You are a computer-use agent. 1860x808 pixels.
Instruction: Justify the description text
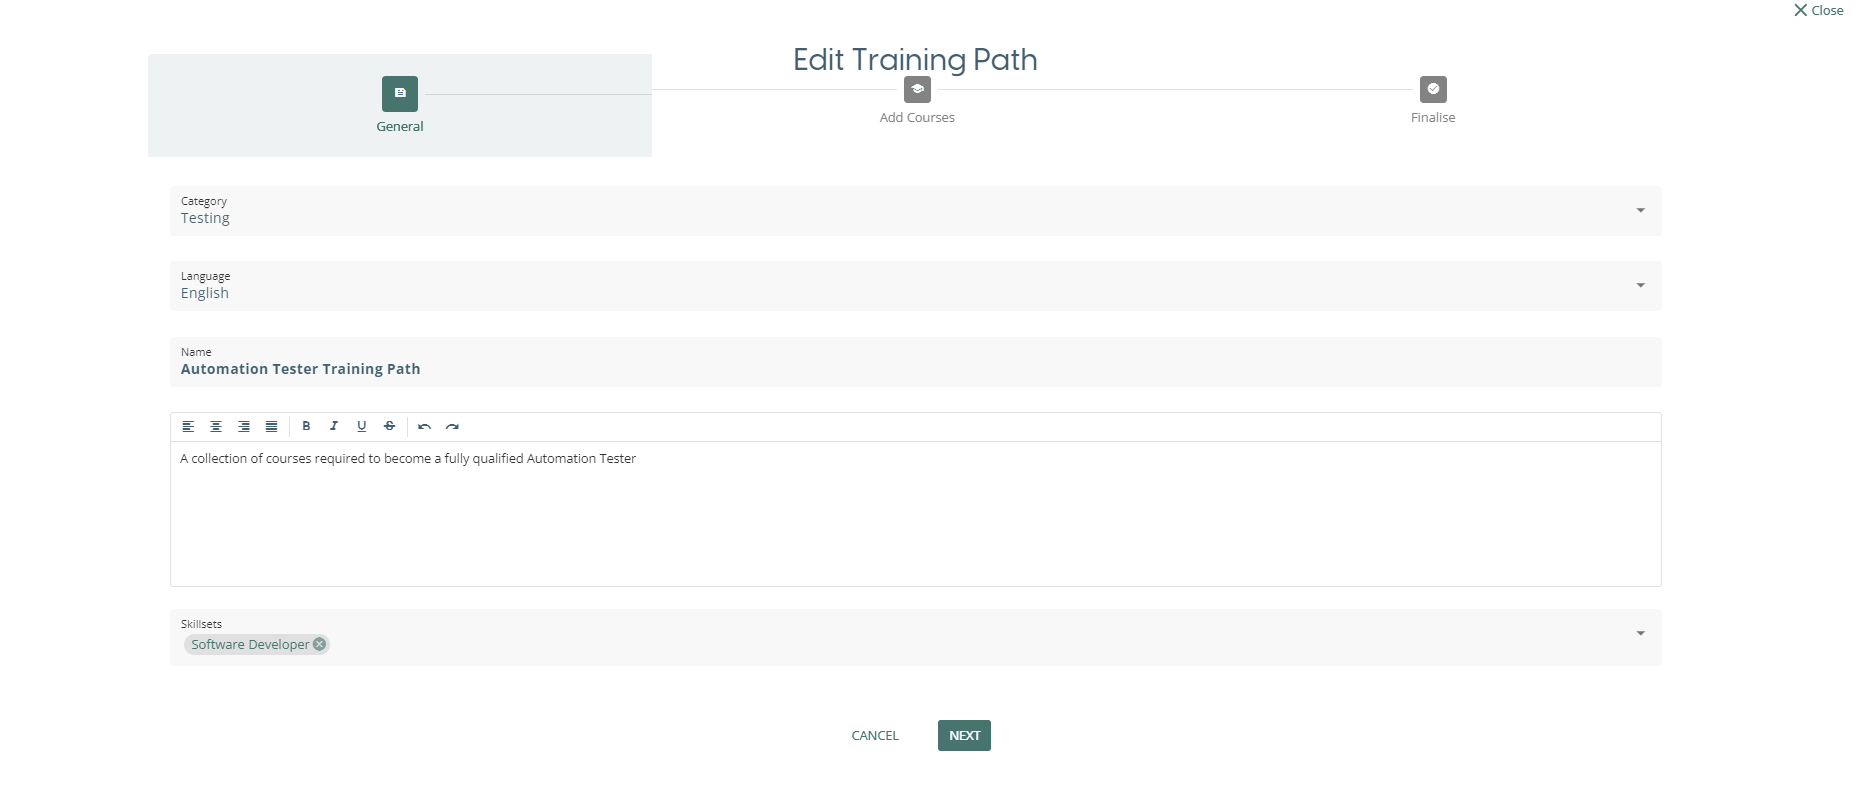click(271, 427)
